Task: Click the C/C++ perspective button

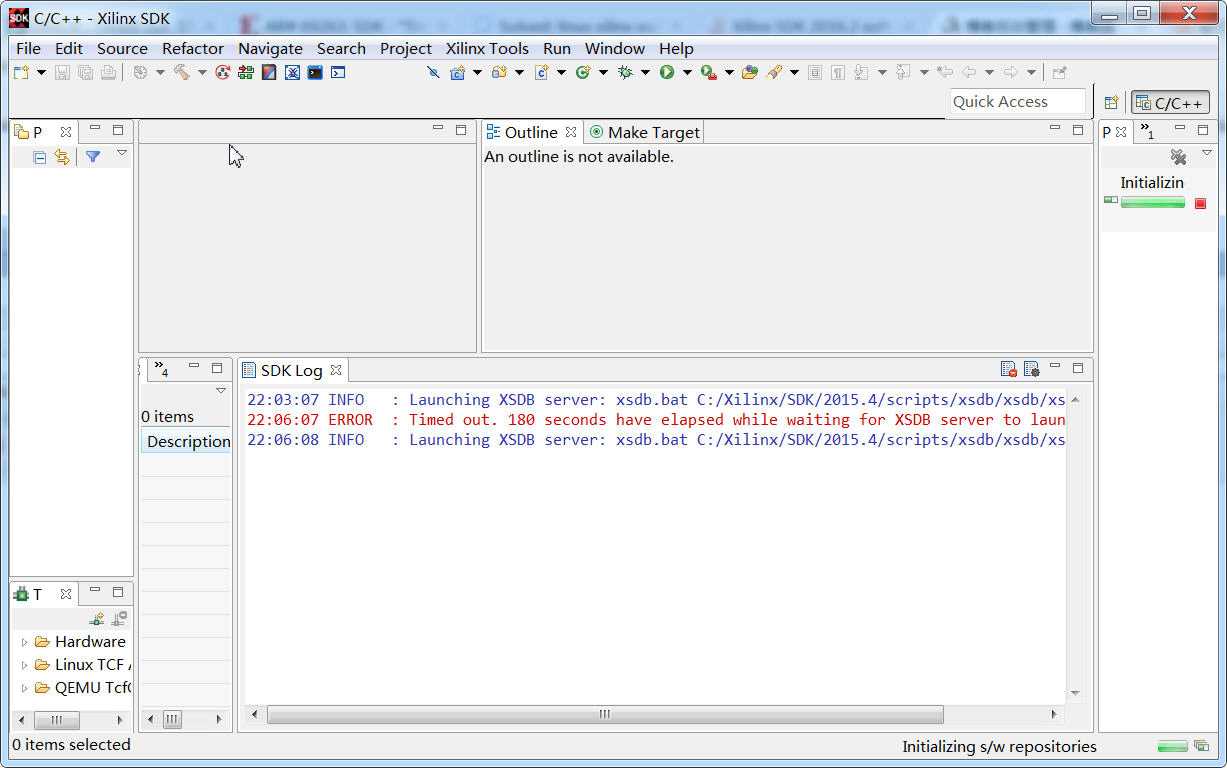Action: (x=1169, y=102)
